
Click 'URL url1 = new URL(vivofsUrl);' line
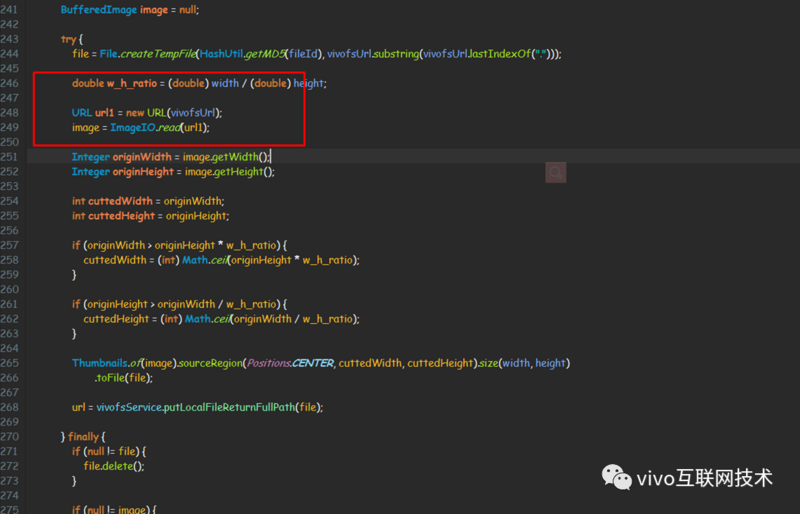click(147, 113)
